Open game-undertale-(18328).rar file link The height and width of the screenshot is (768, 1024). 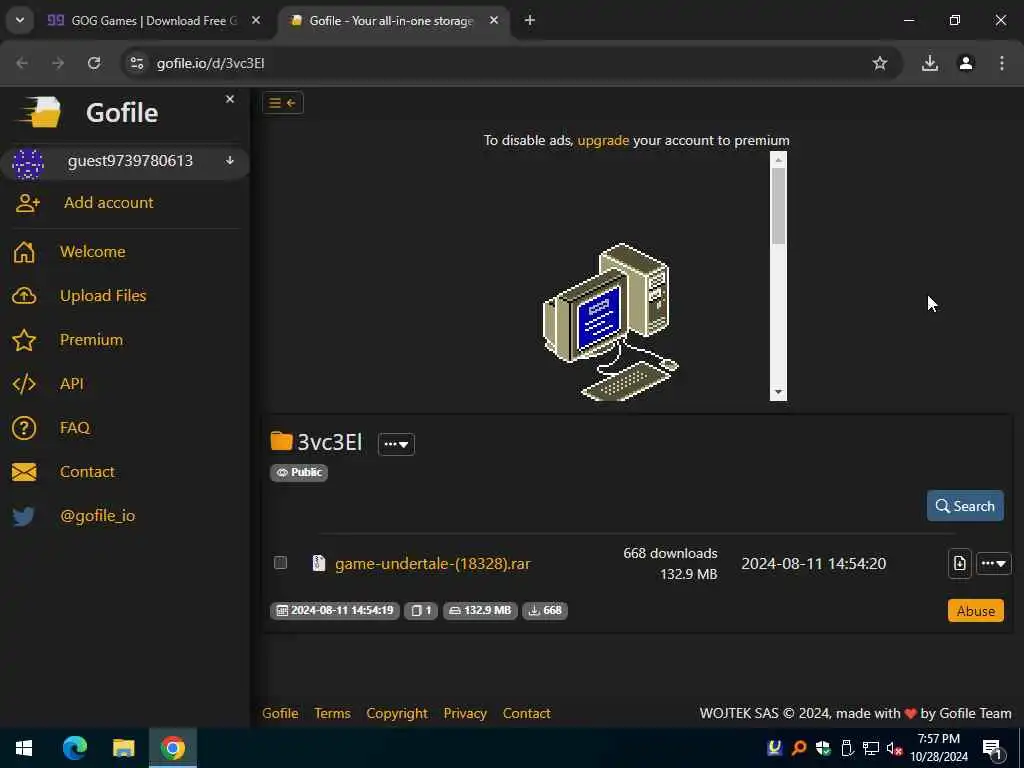[x=432, y=564]
